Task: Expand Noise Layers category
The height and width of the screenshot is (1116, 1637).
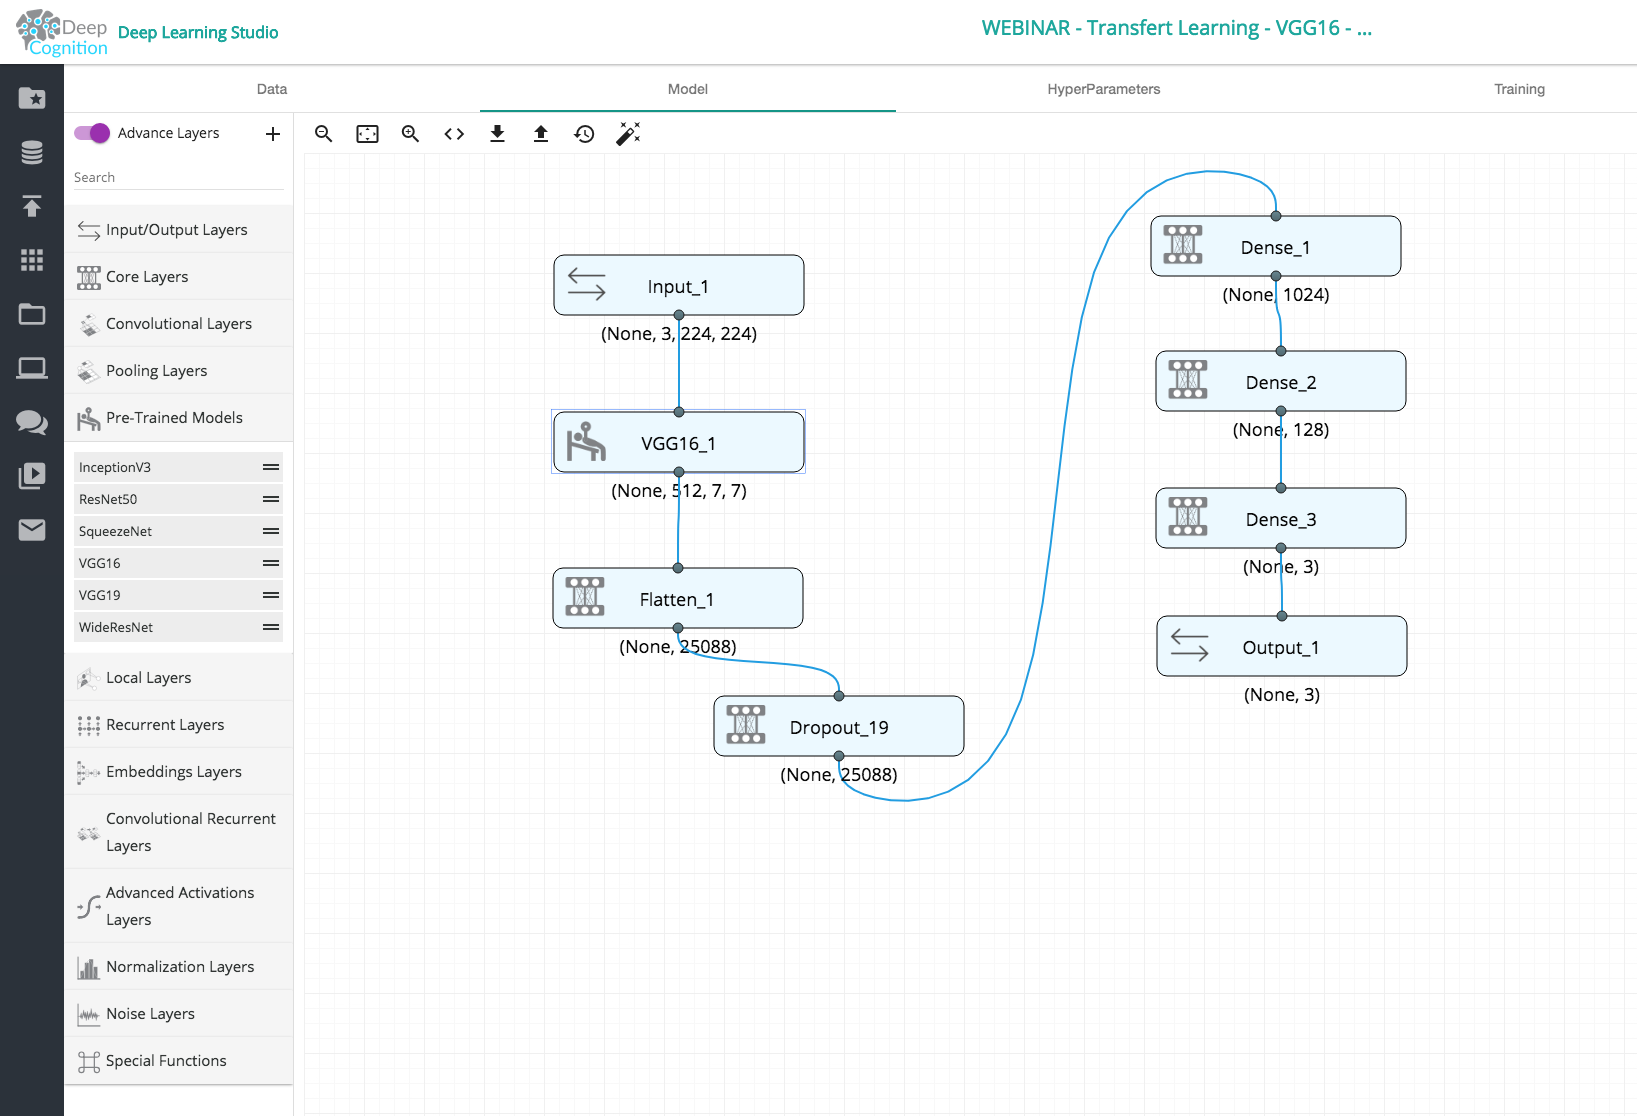Action: click(x=179, y=1014)
